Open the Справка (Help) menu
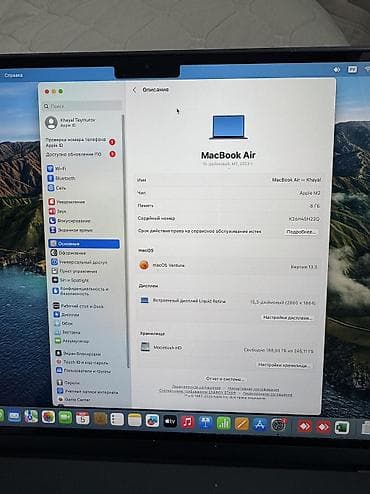The image size is (370, 494). coord(13,75)
